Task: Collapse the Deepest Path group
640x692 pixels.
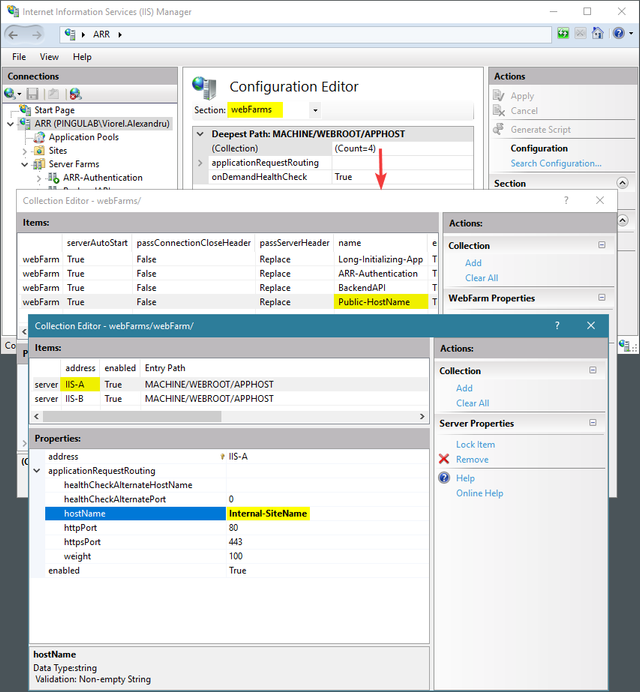Action: (x=200, y=134)
